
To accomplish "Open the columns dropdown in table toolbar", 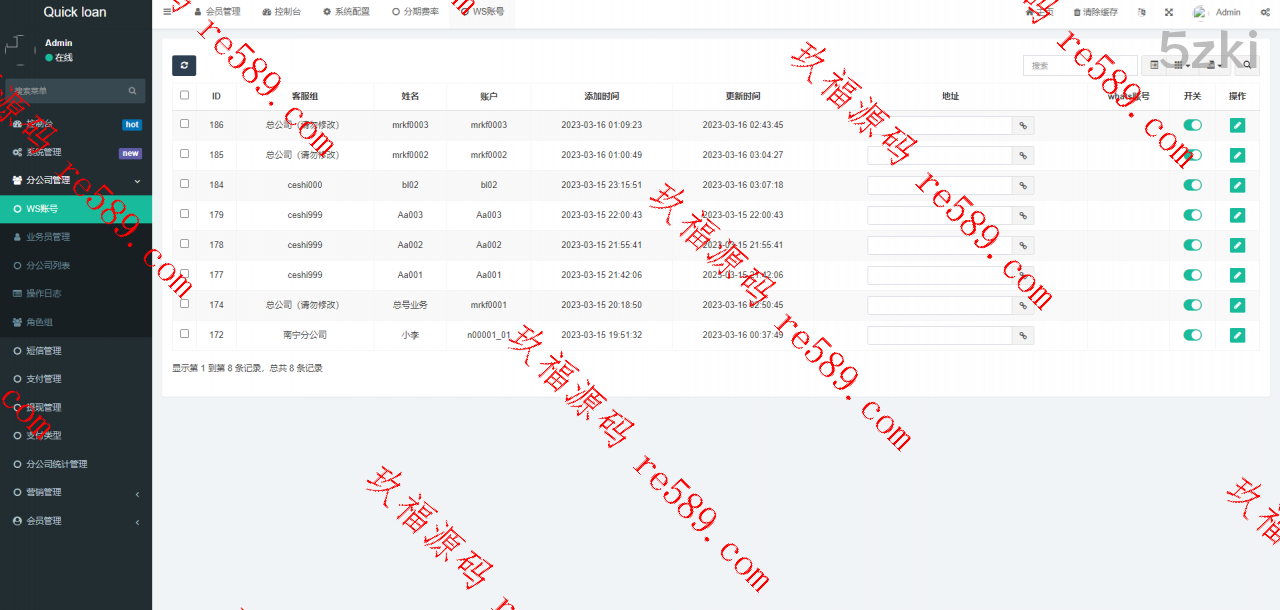I will [x=1182, y=66].
